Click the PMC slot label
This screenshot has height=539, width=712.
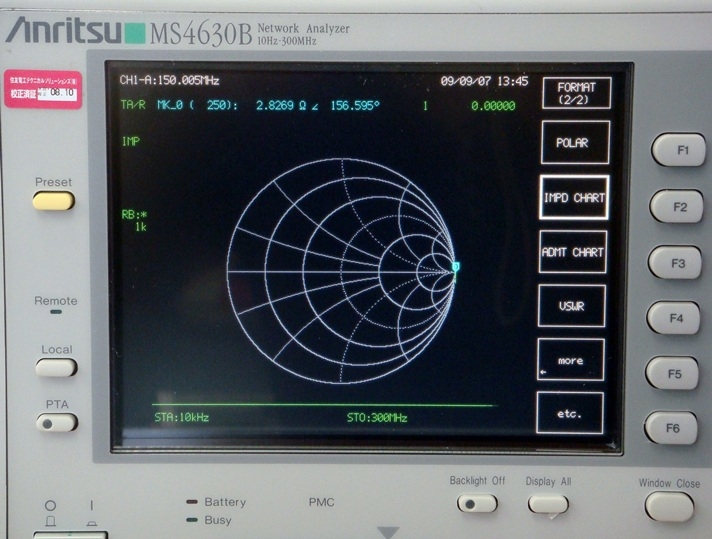(321, 502)
